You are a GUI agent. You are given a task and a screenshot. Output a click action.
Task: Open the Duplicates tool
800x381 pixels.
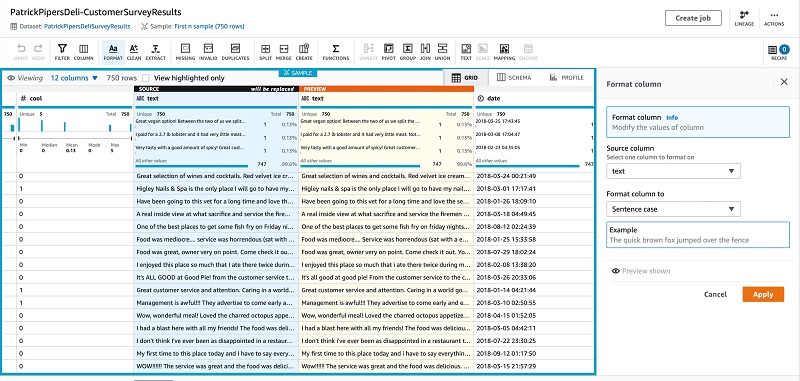(235, 52)
